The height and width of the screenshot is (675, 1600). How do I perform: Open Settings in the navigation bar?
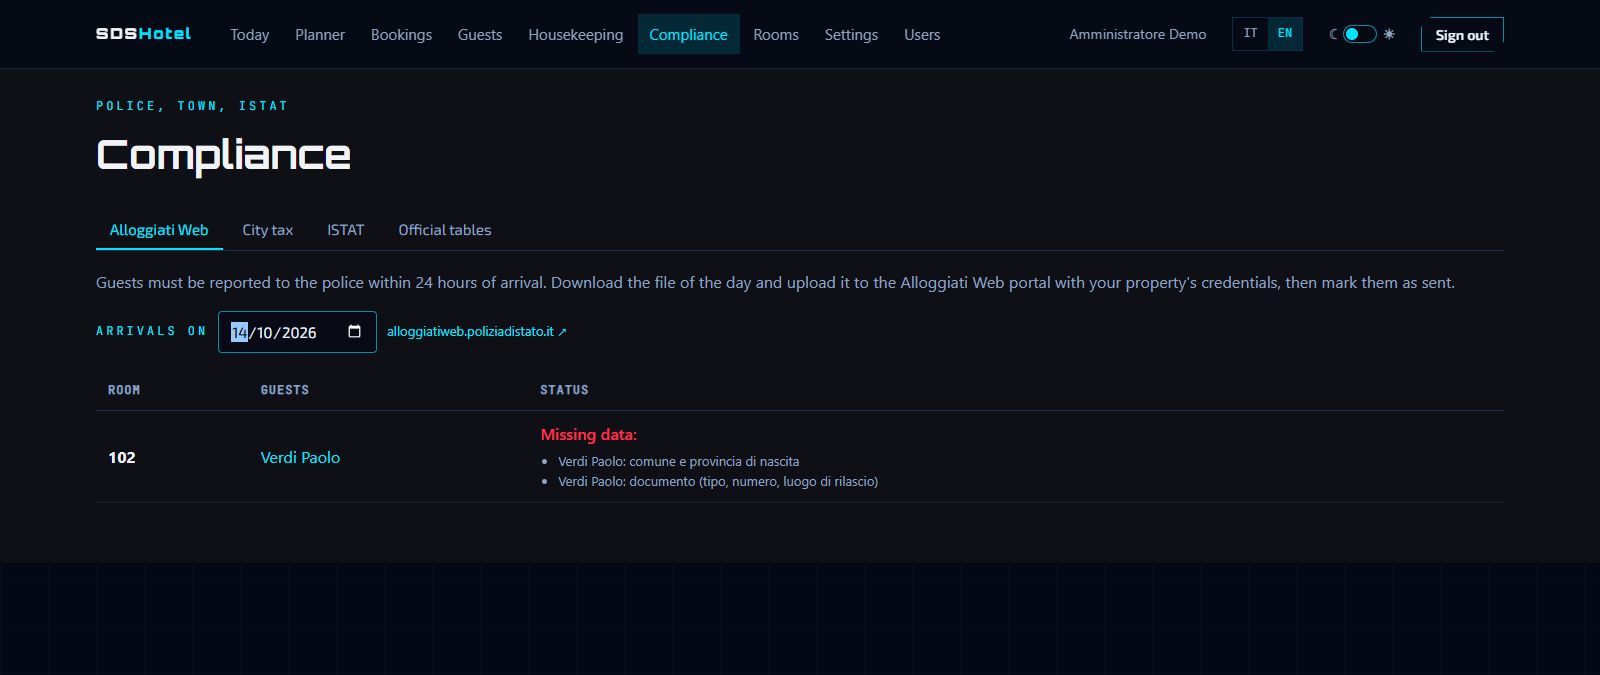tap(851, 34)
